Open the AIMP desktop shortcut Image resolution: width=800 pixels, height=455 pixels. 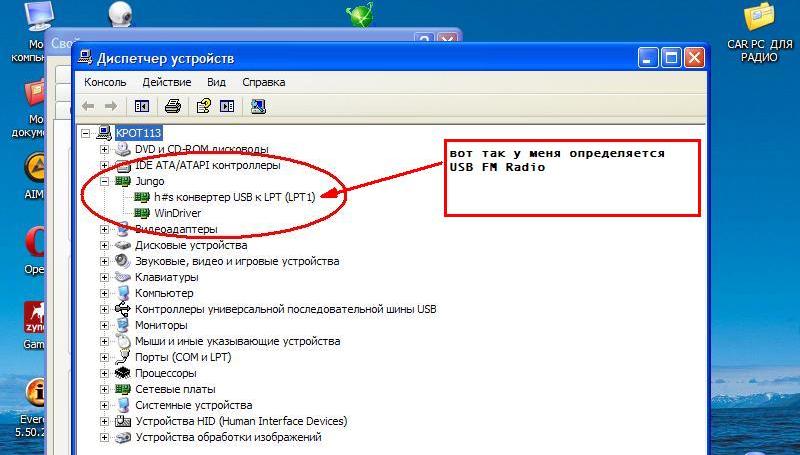pos(34,176)
